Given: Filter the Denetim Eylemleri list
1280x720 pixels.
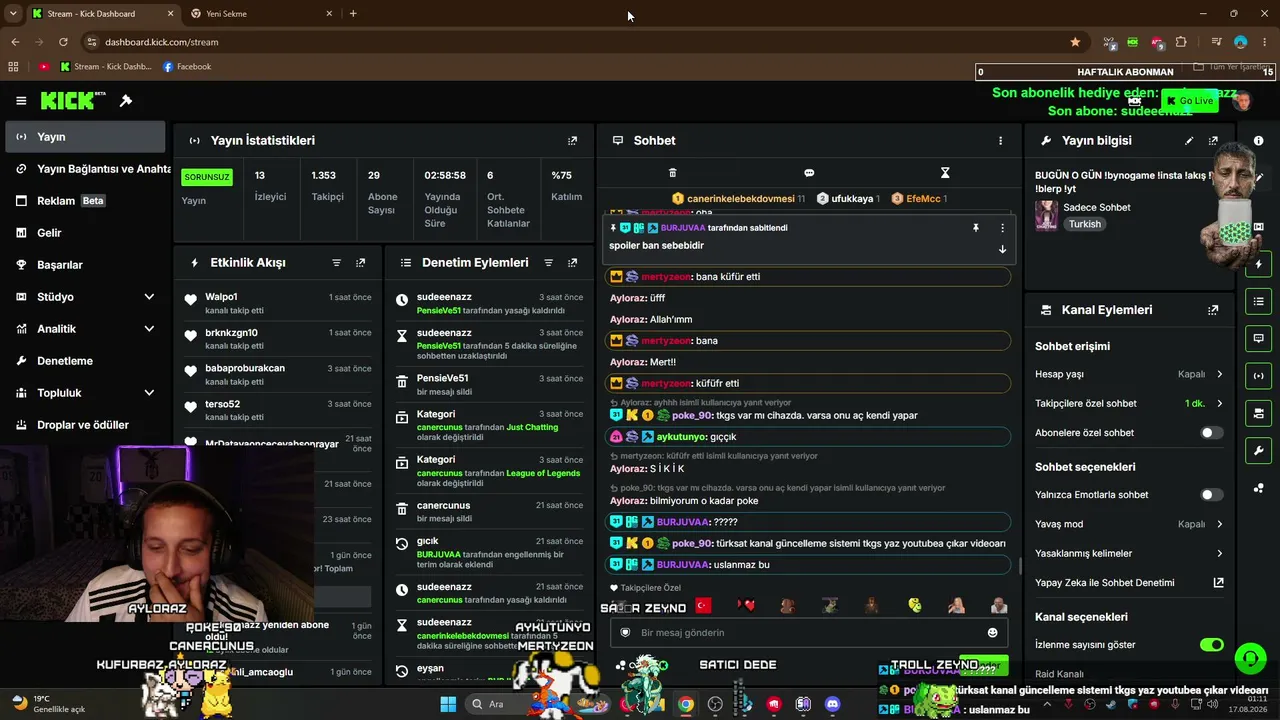Looking at the screenshot, I should [x=548, y=263].
